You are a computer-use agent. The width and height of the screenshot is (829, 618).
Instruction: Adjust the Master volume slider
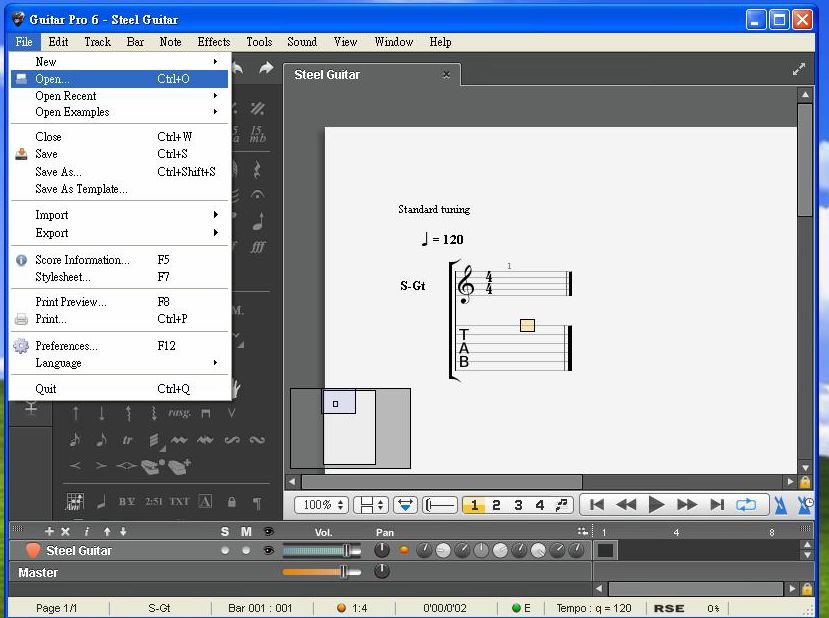coord(321,571)
